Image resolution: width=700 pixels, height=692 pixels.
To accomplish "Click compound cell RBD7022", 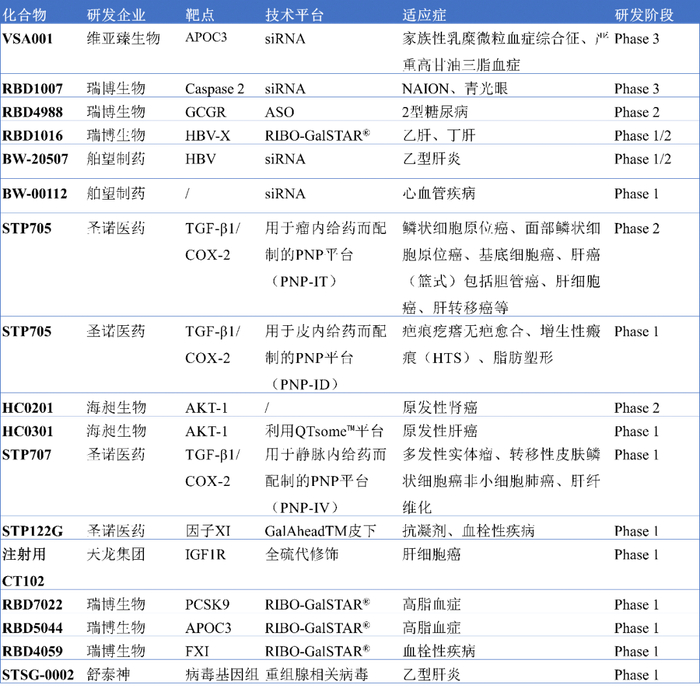I will coord(32,605).
